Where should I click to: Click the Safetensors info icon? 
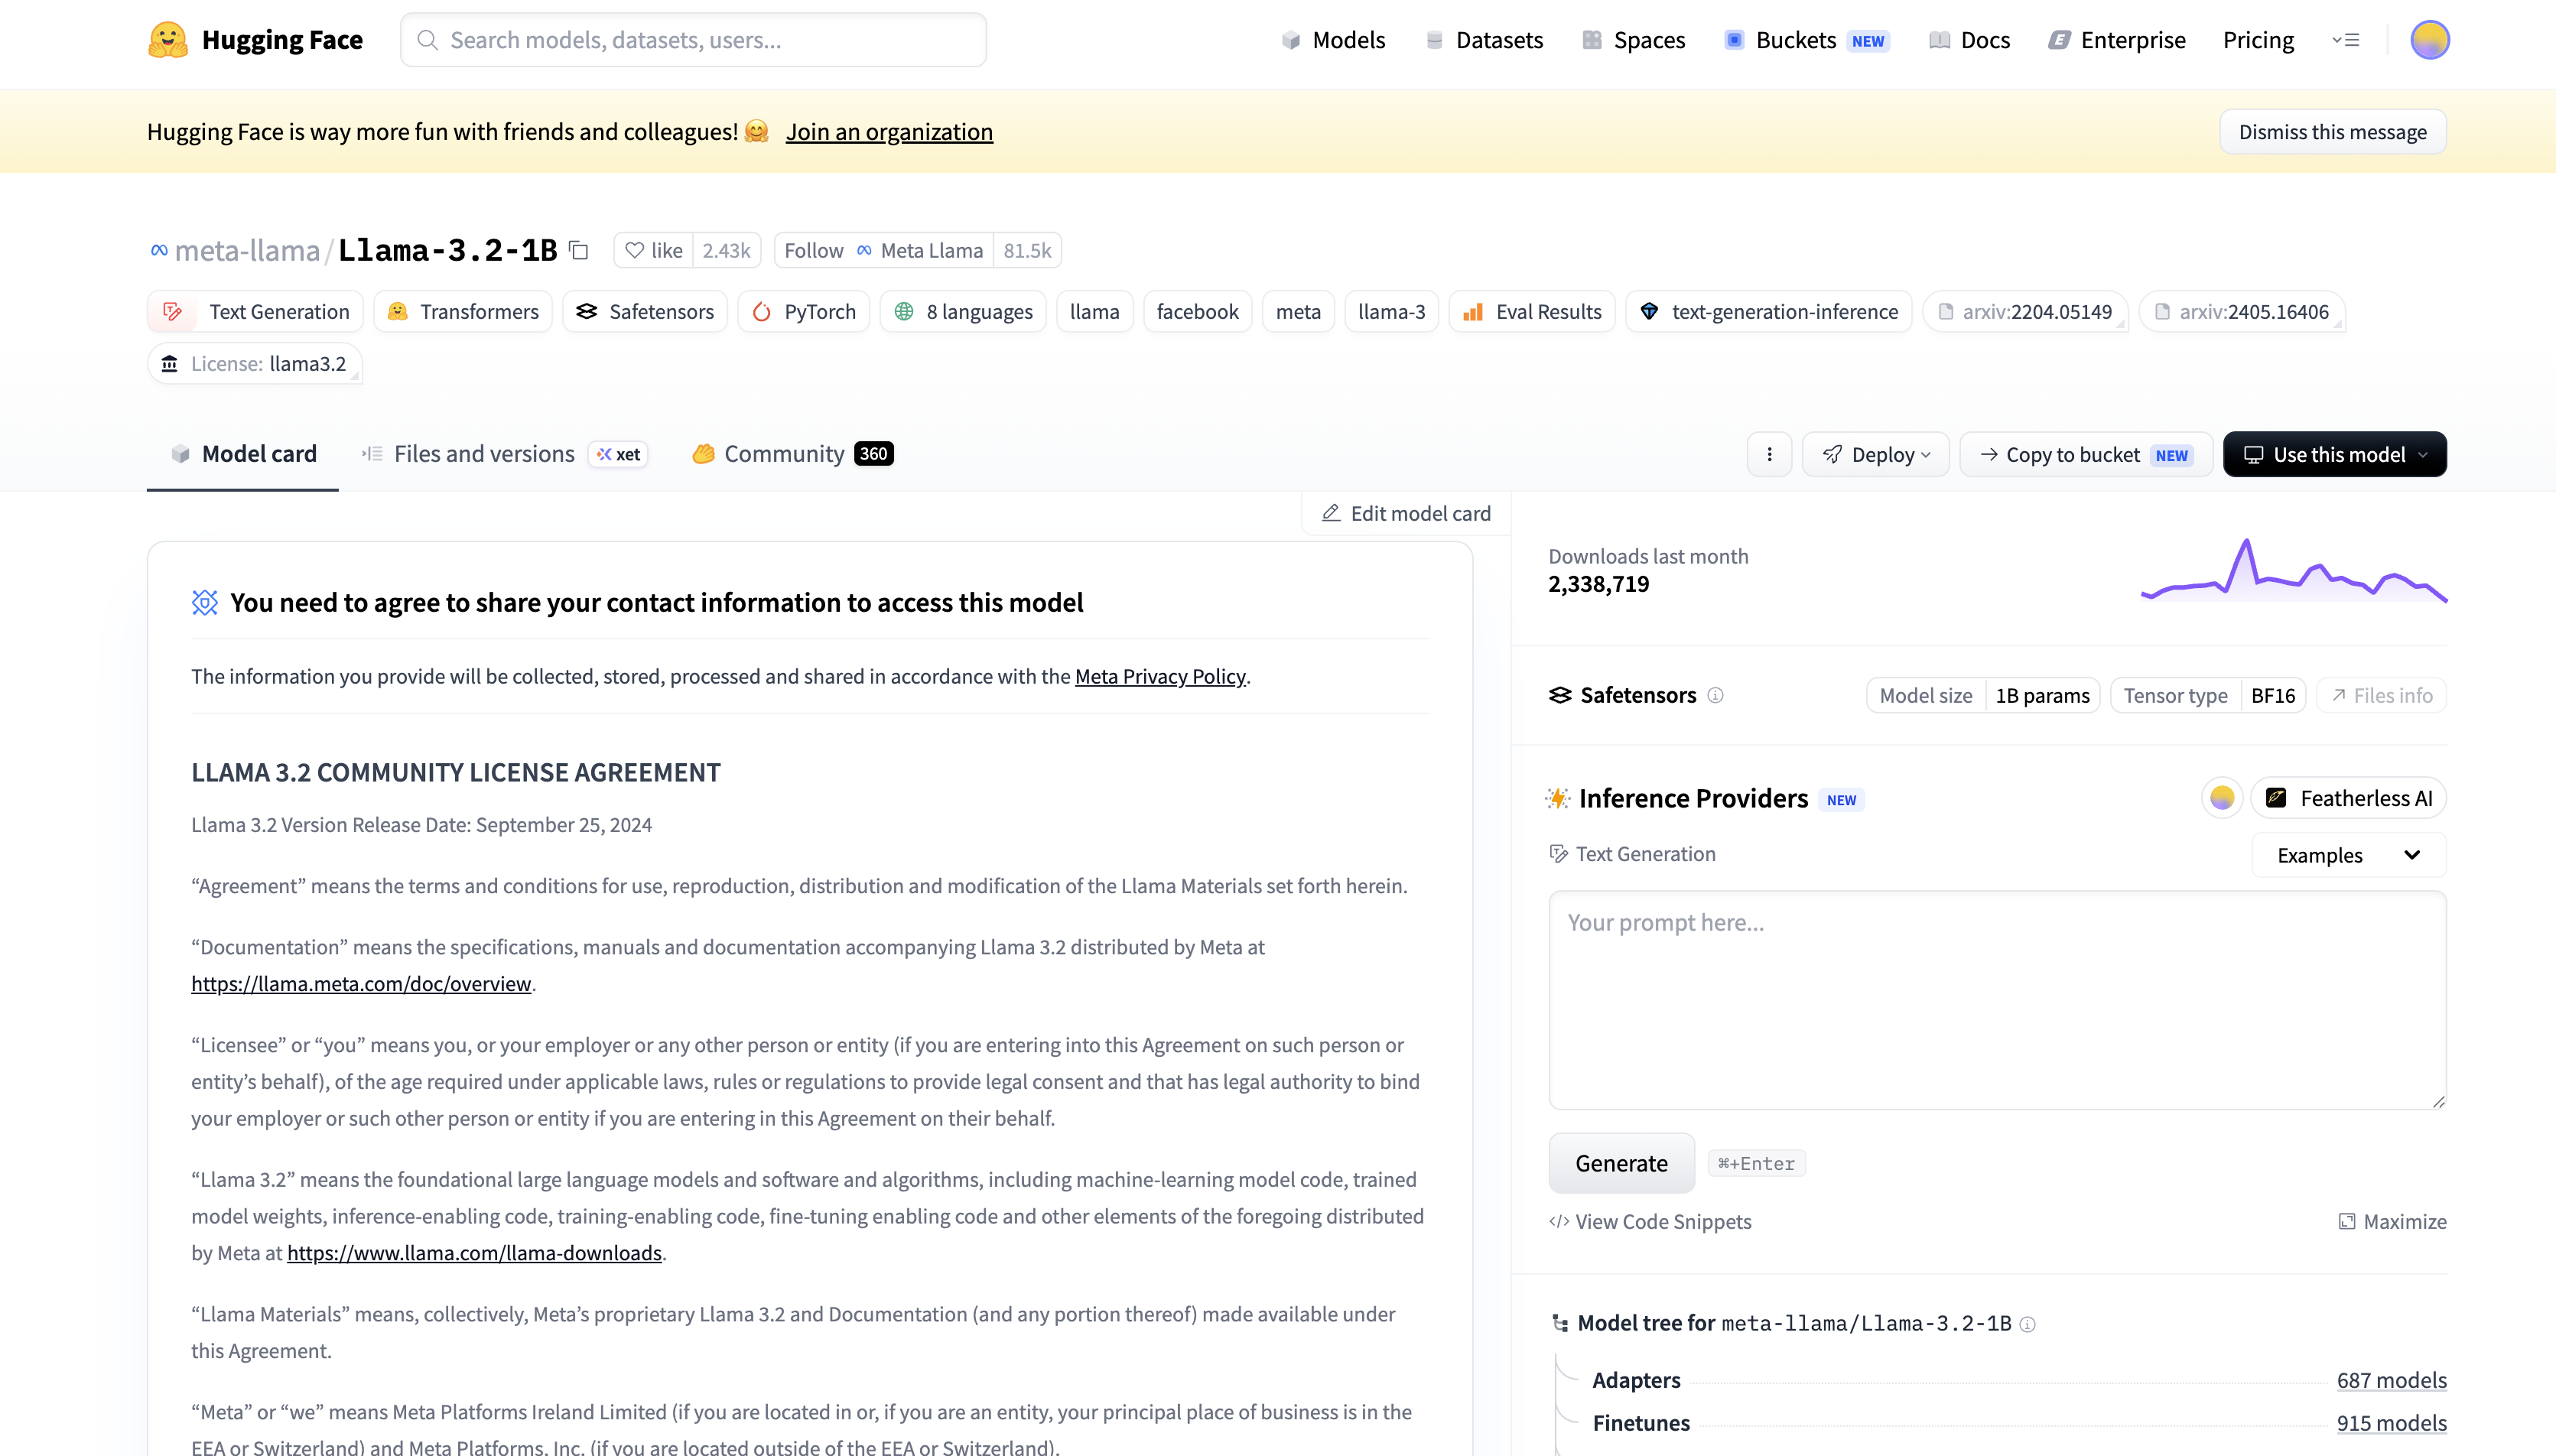tap(1715, 695)
